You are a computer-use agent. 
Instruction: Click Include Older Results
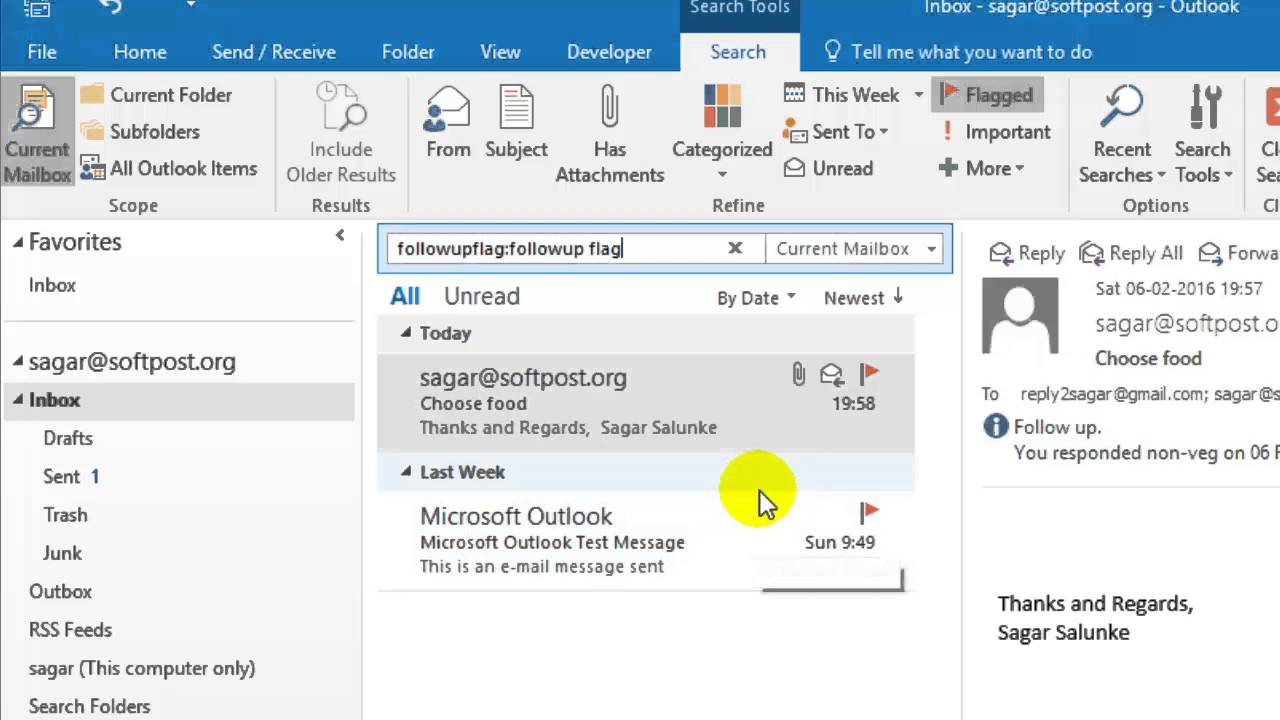point(341,135)
